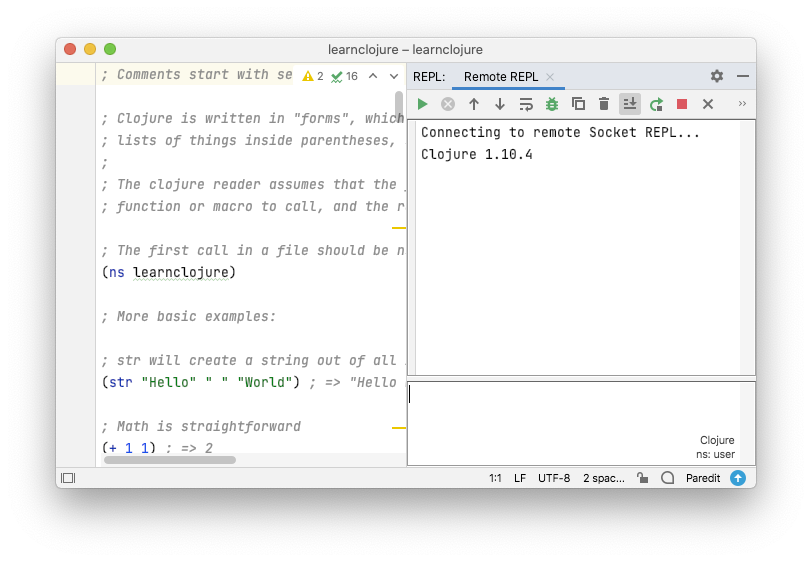Click the "ns: user" label in REPL
The height and width of the screenshot is (562, 812).
pyautogui.click(x=715, y=454)
